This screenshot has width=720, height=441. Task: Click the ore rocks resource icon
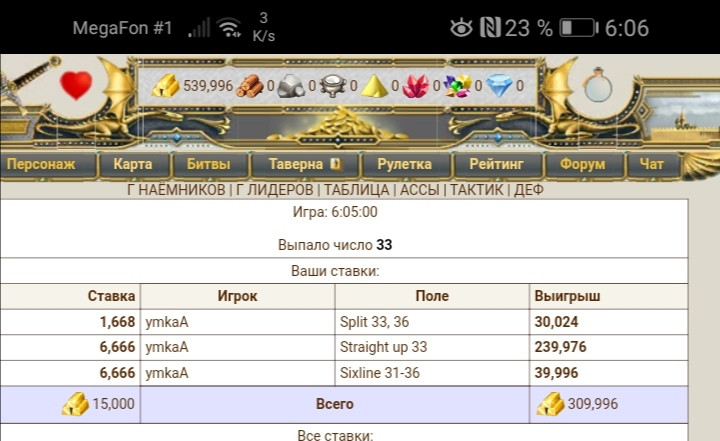point(291,86)
